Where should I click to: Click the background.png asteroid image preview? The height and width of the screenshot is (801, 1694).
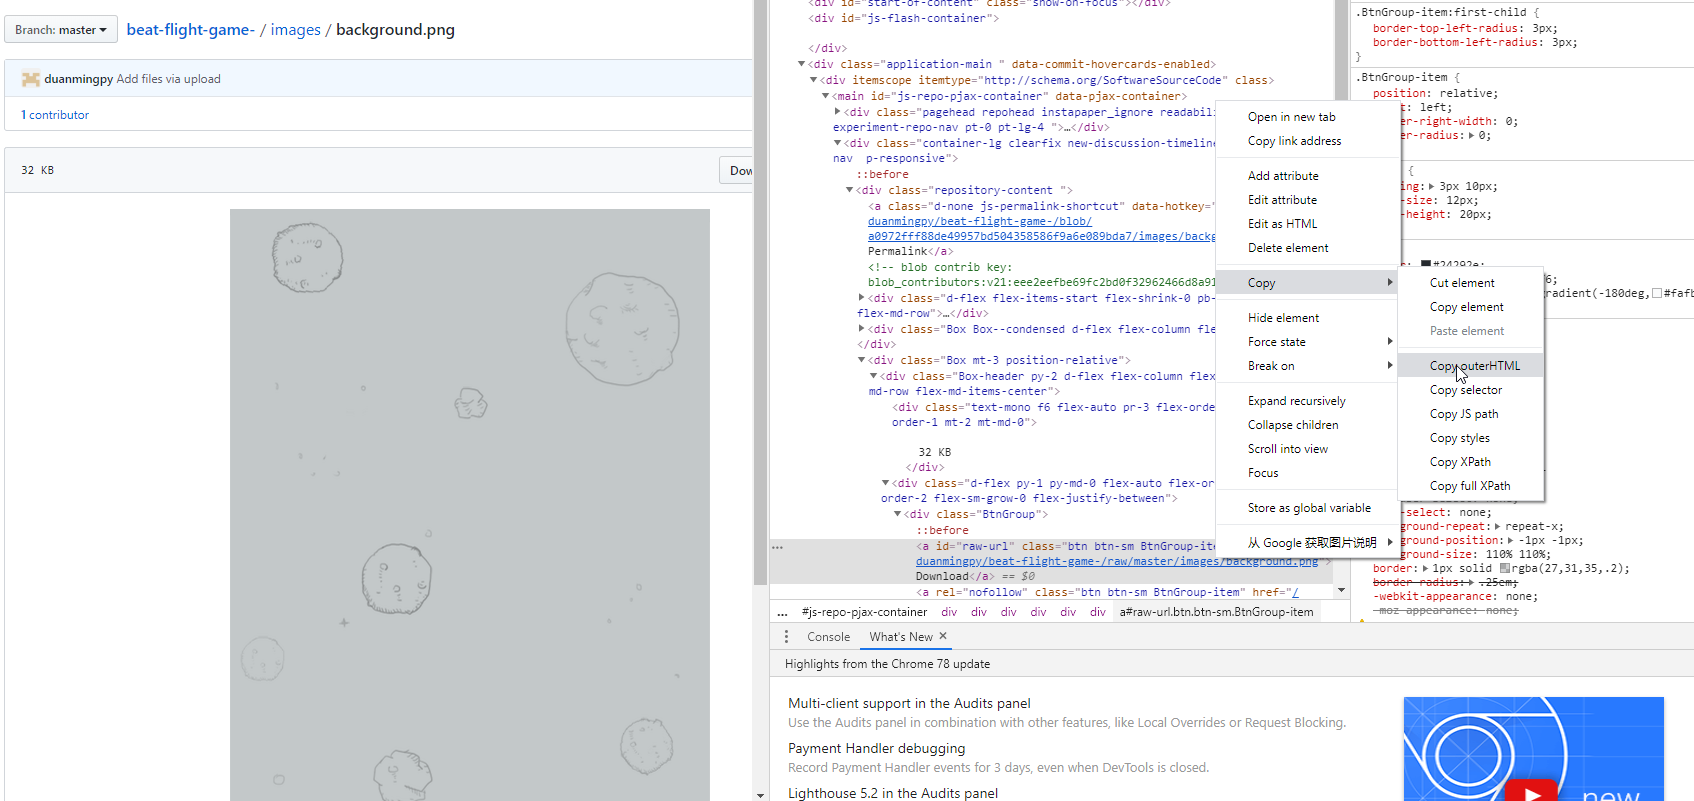(470, 505)
